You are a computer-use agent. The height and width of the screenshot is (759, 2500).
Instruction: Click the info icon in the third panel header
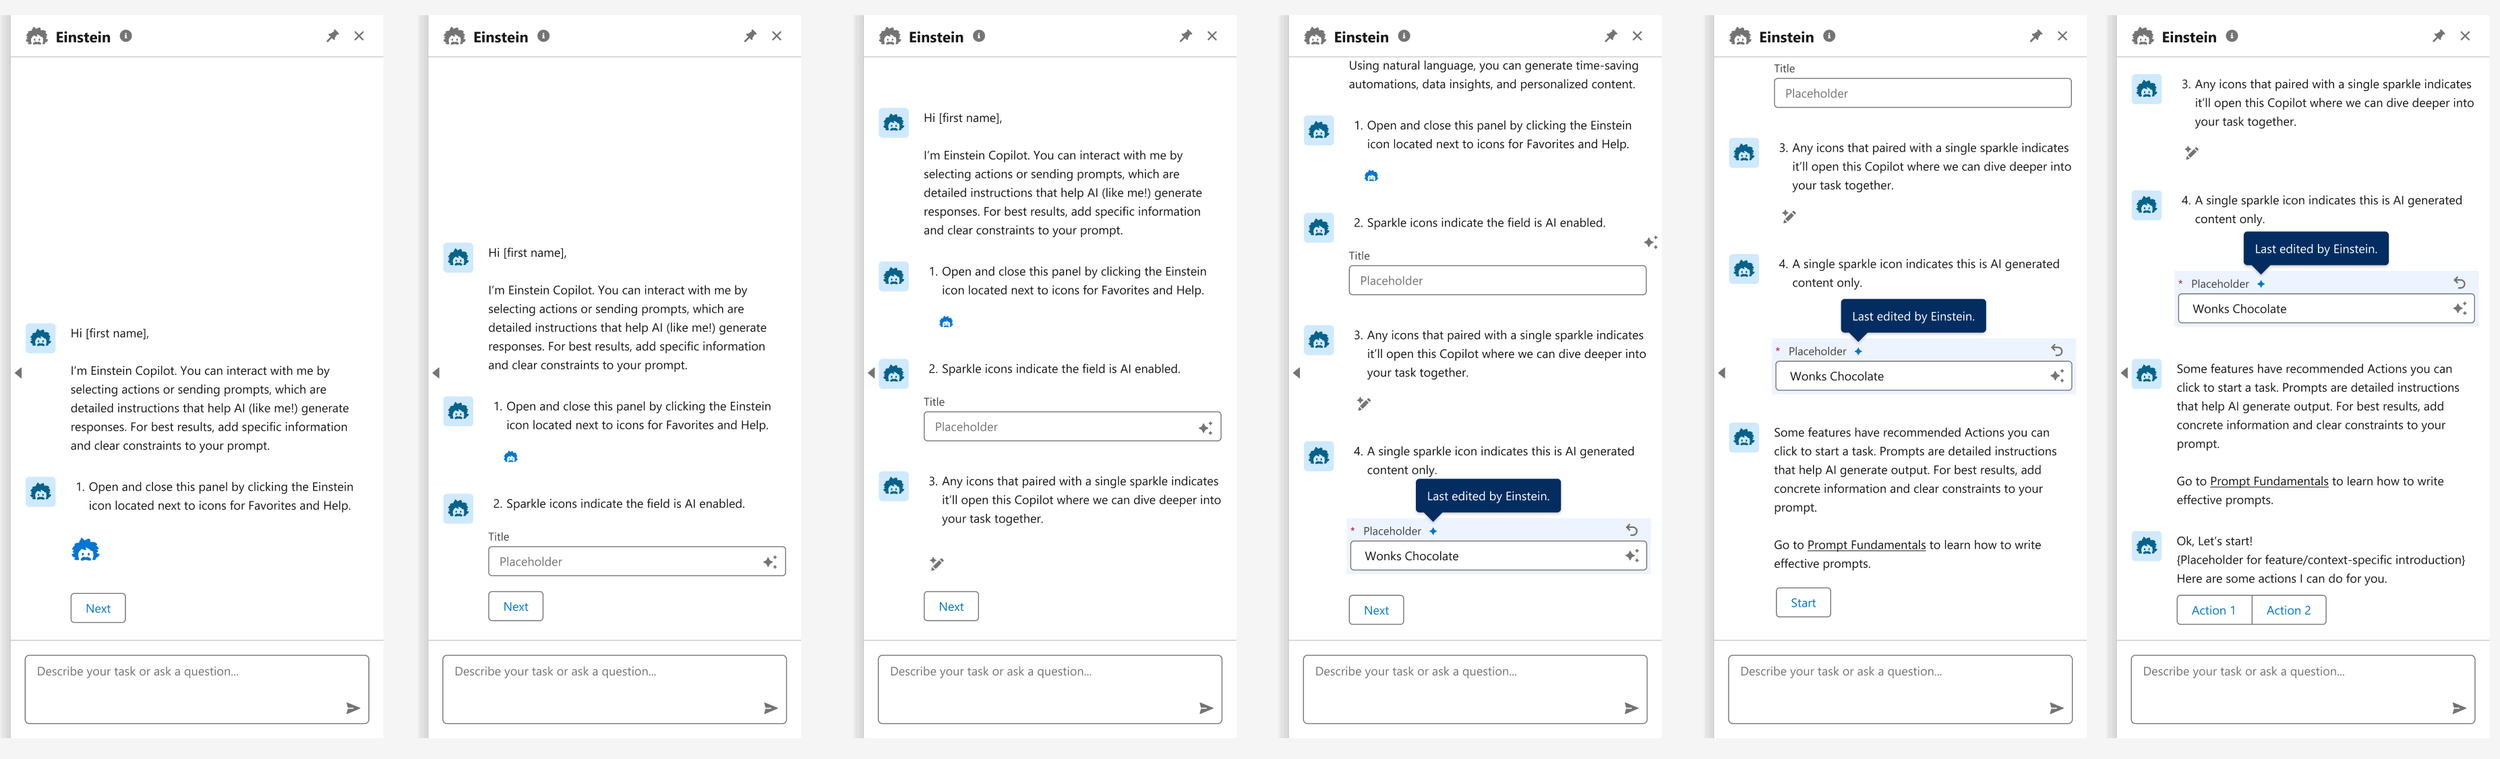(979, 36)
